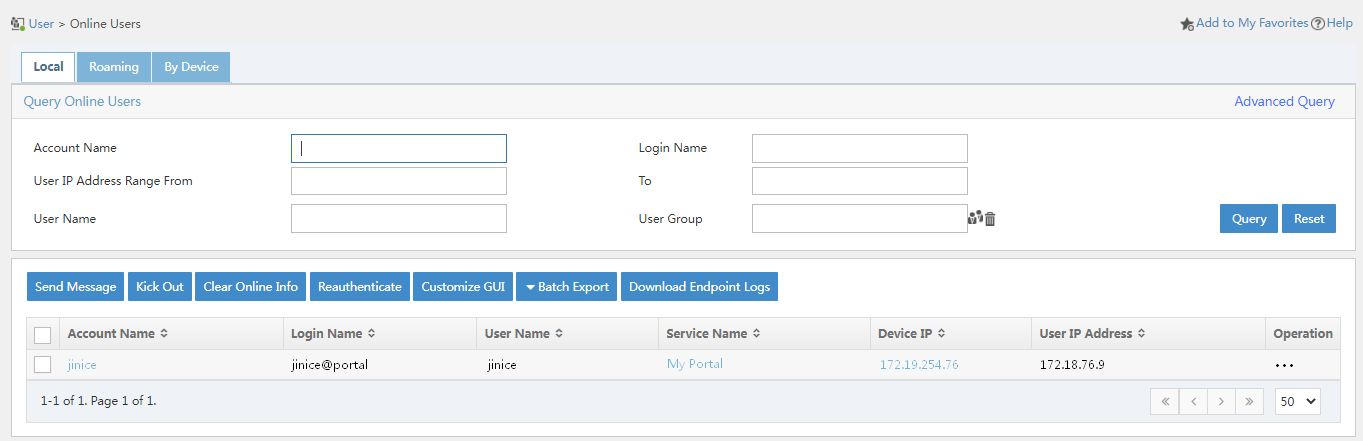1363x441 pixels.
Task: Click the Add to My Favorites star icon
Action: (x=1187, y=24)
